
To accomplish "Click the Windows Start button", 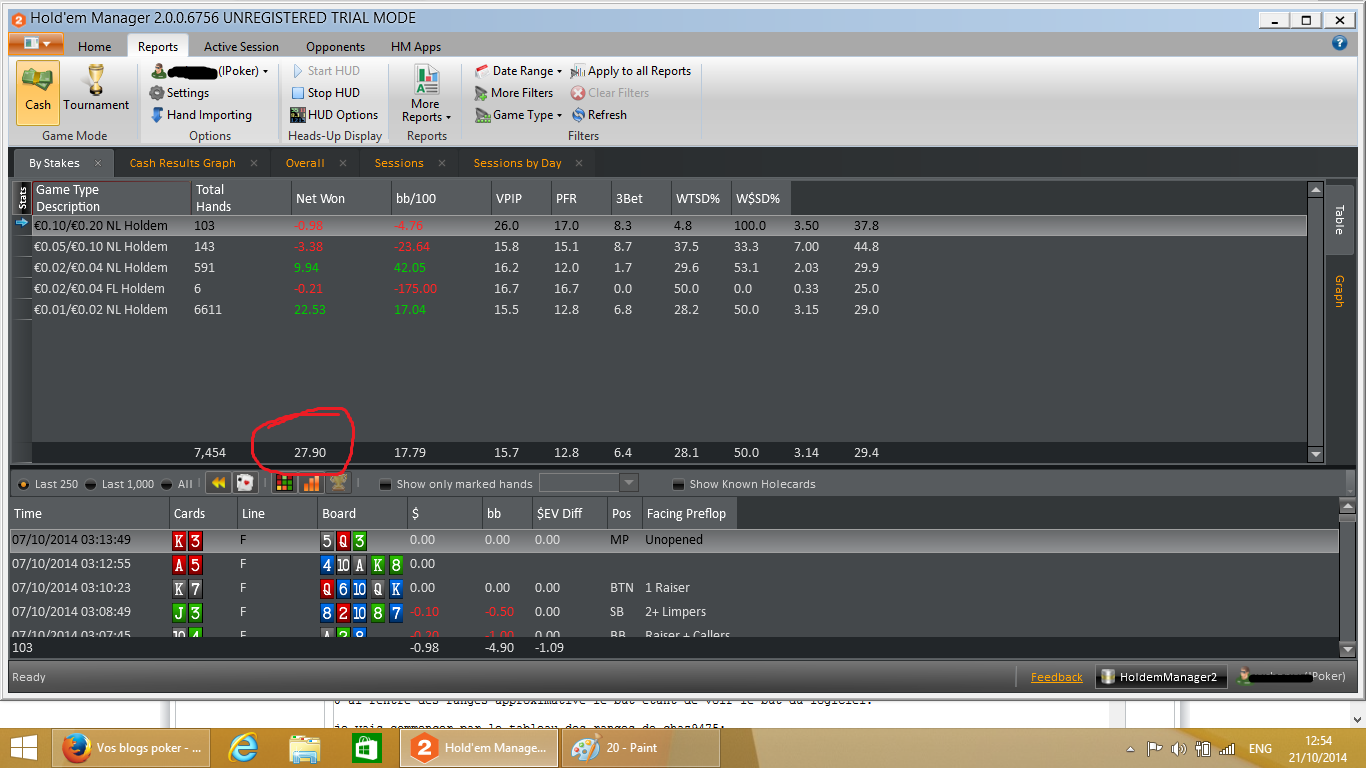I will (24, 748).
